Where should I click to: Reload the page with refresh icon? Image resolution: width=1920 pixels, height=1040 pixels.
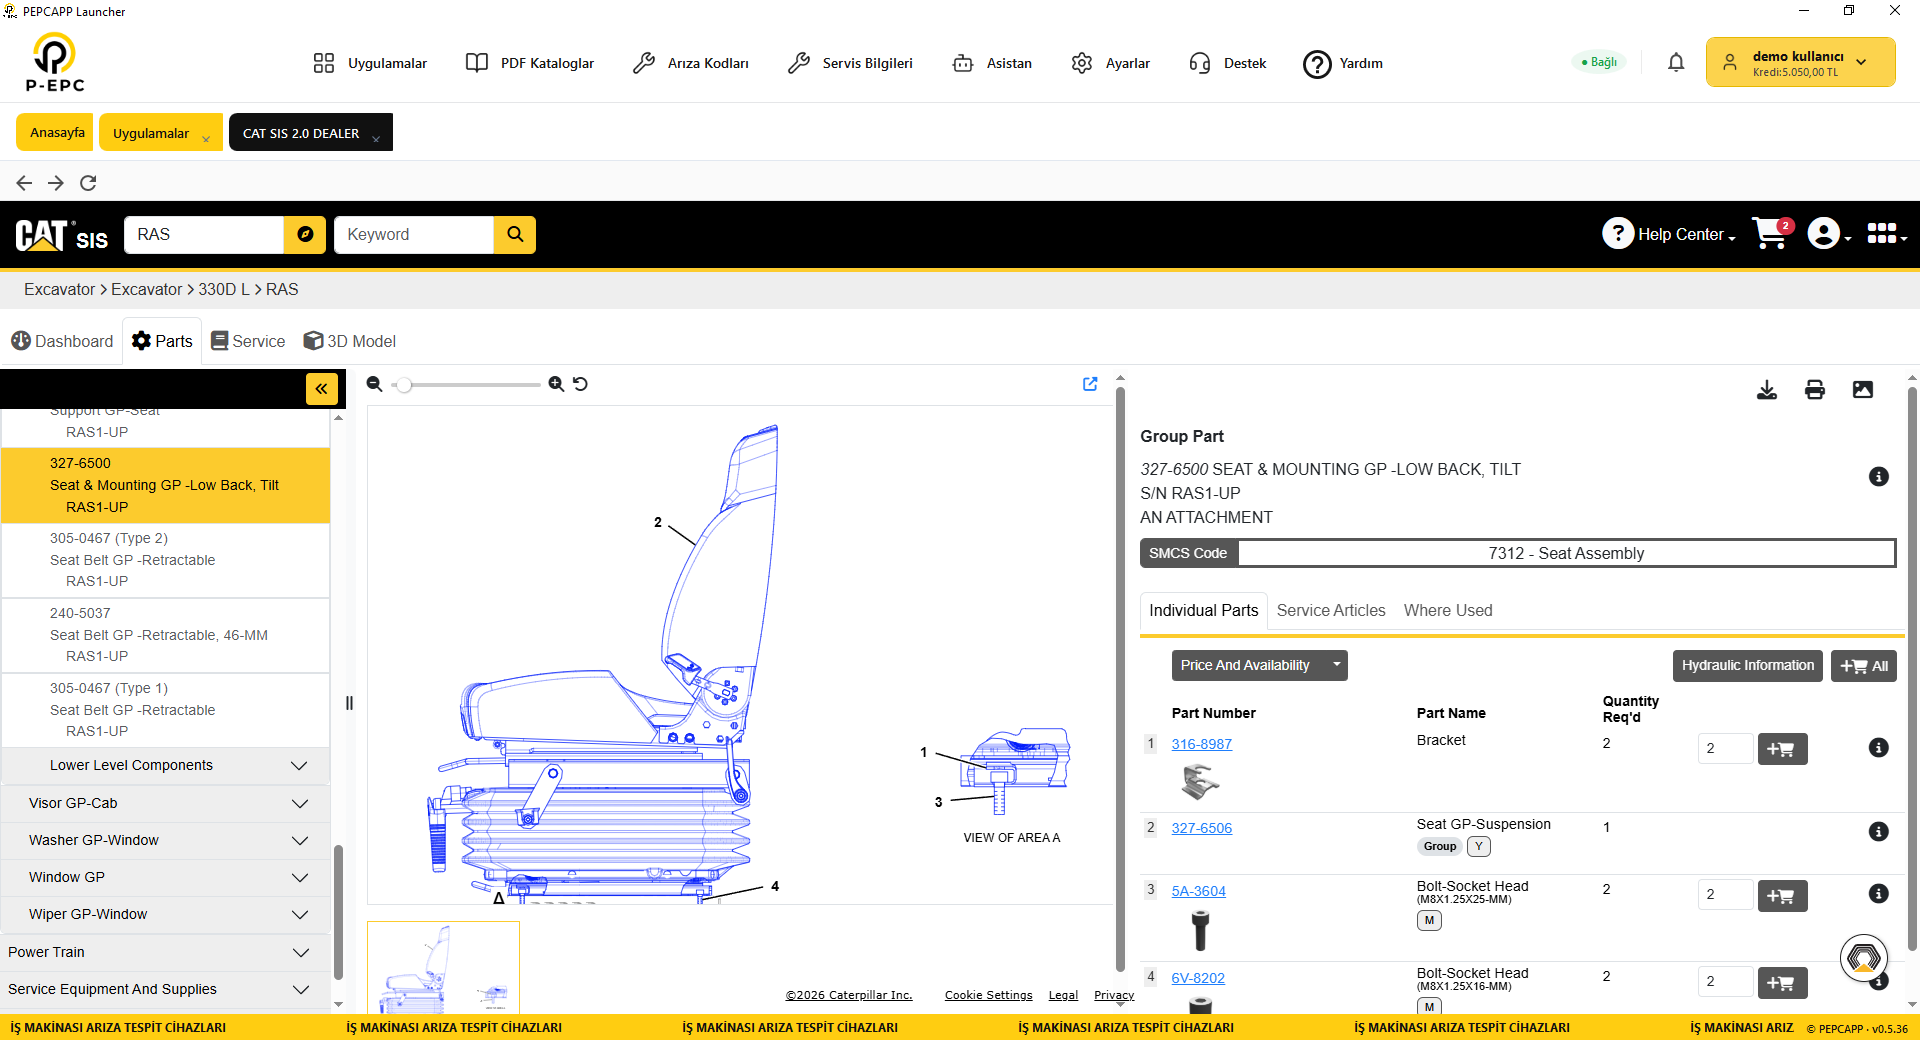pos(88,183)
